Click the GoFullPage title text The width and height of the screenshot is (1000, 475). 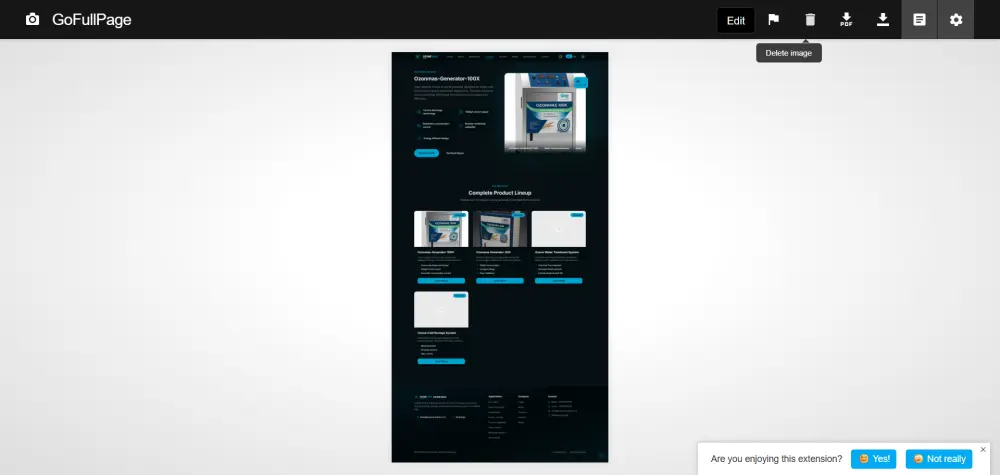pos(92,20)
